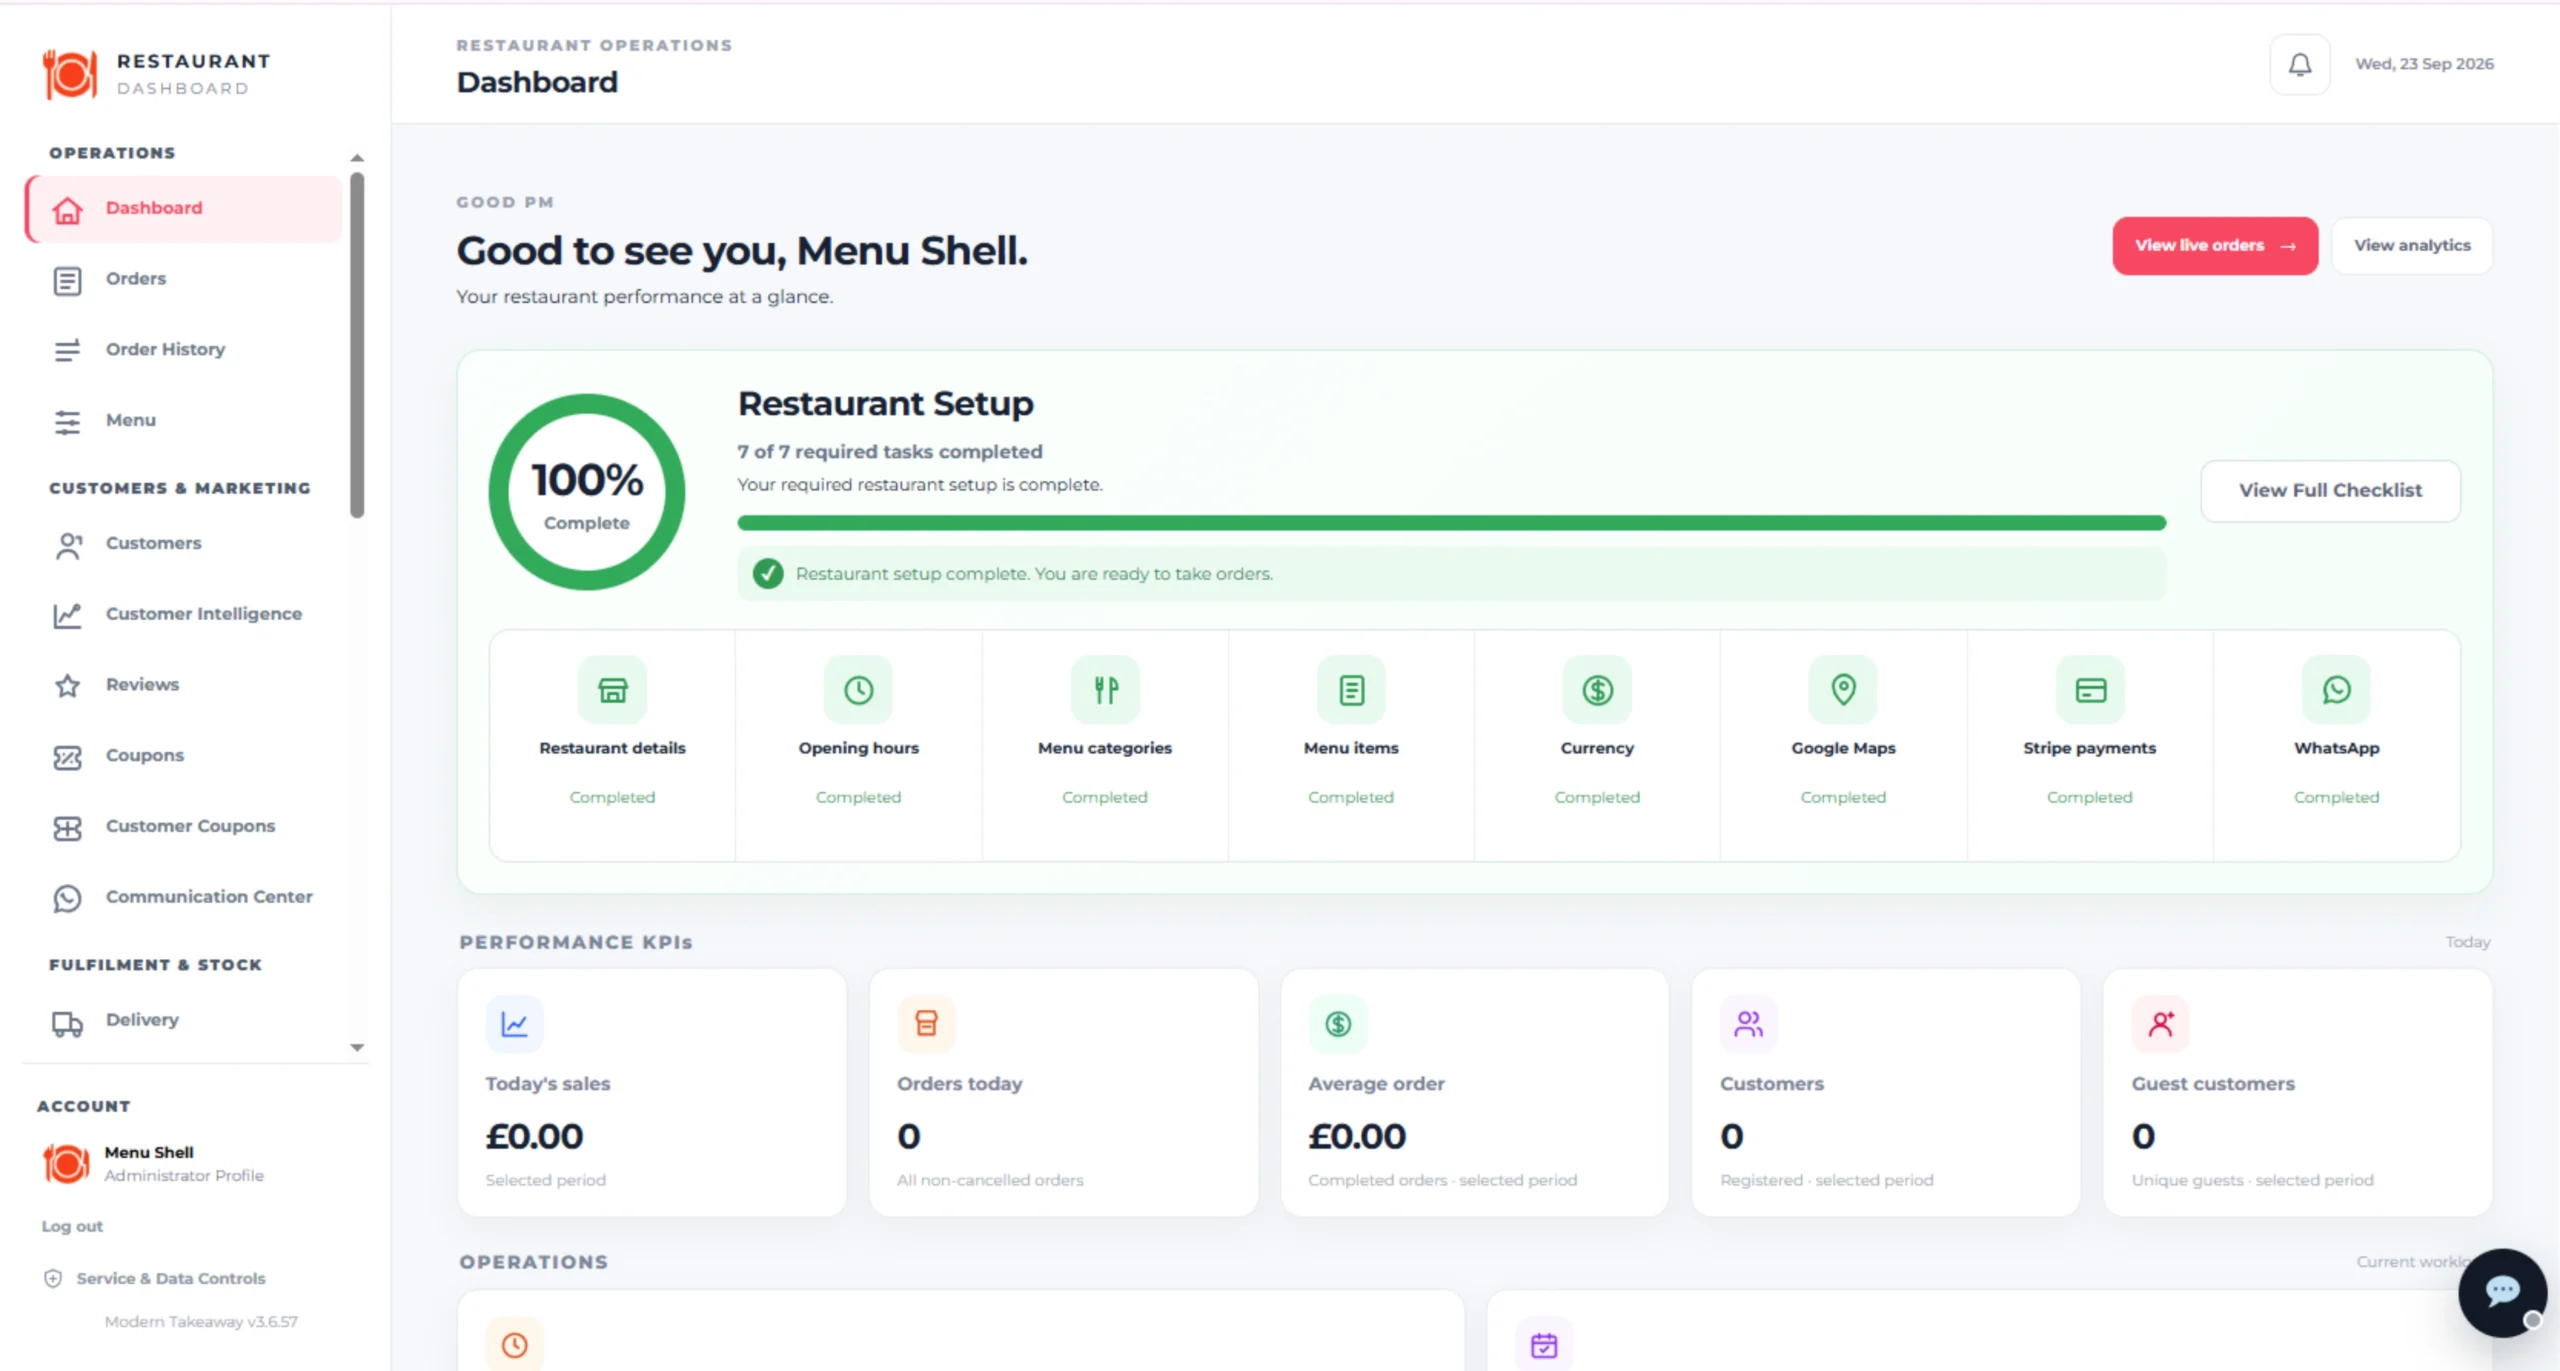2560x1371 pixels.
Task: Click the Opening hours clock icon
Action: coord(858,689)
